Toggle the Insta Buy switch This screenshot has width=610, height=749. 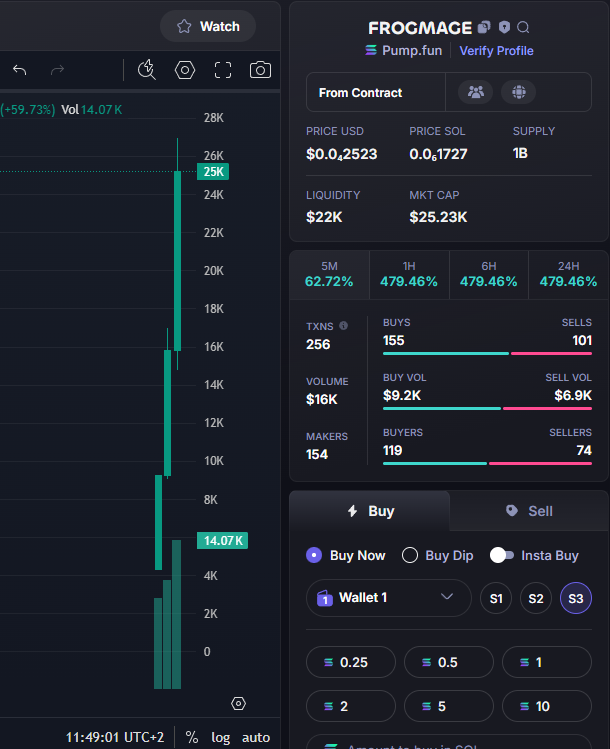click(502, 556)
